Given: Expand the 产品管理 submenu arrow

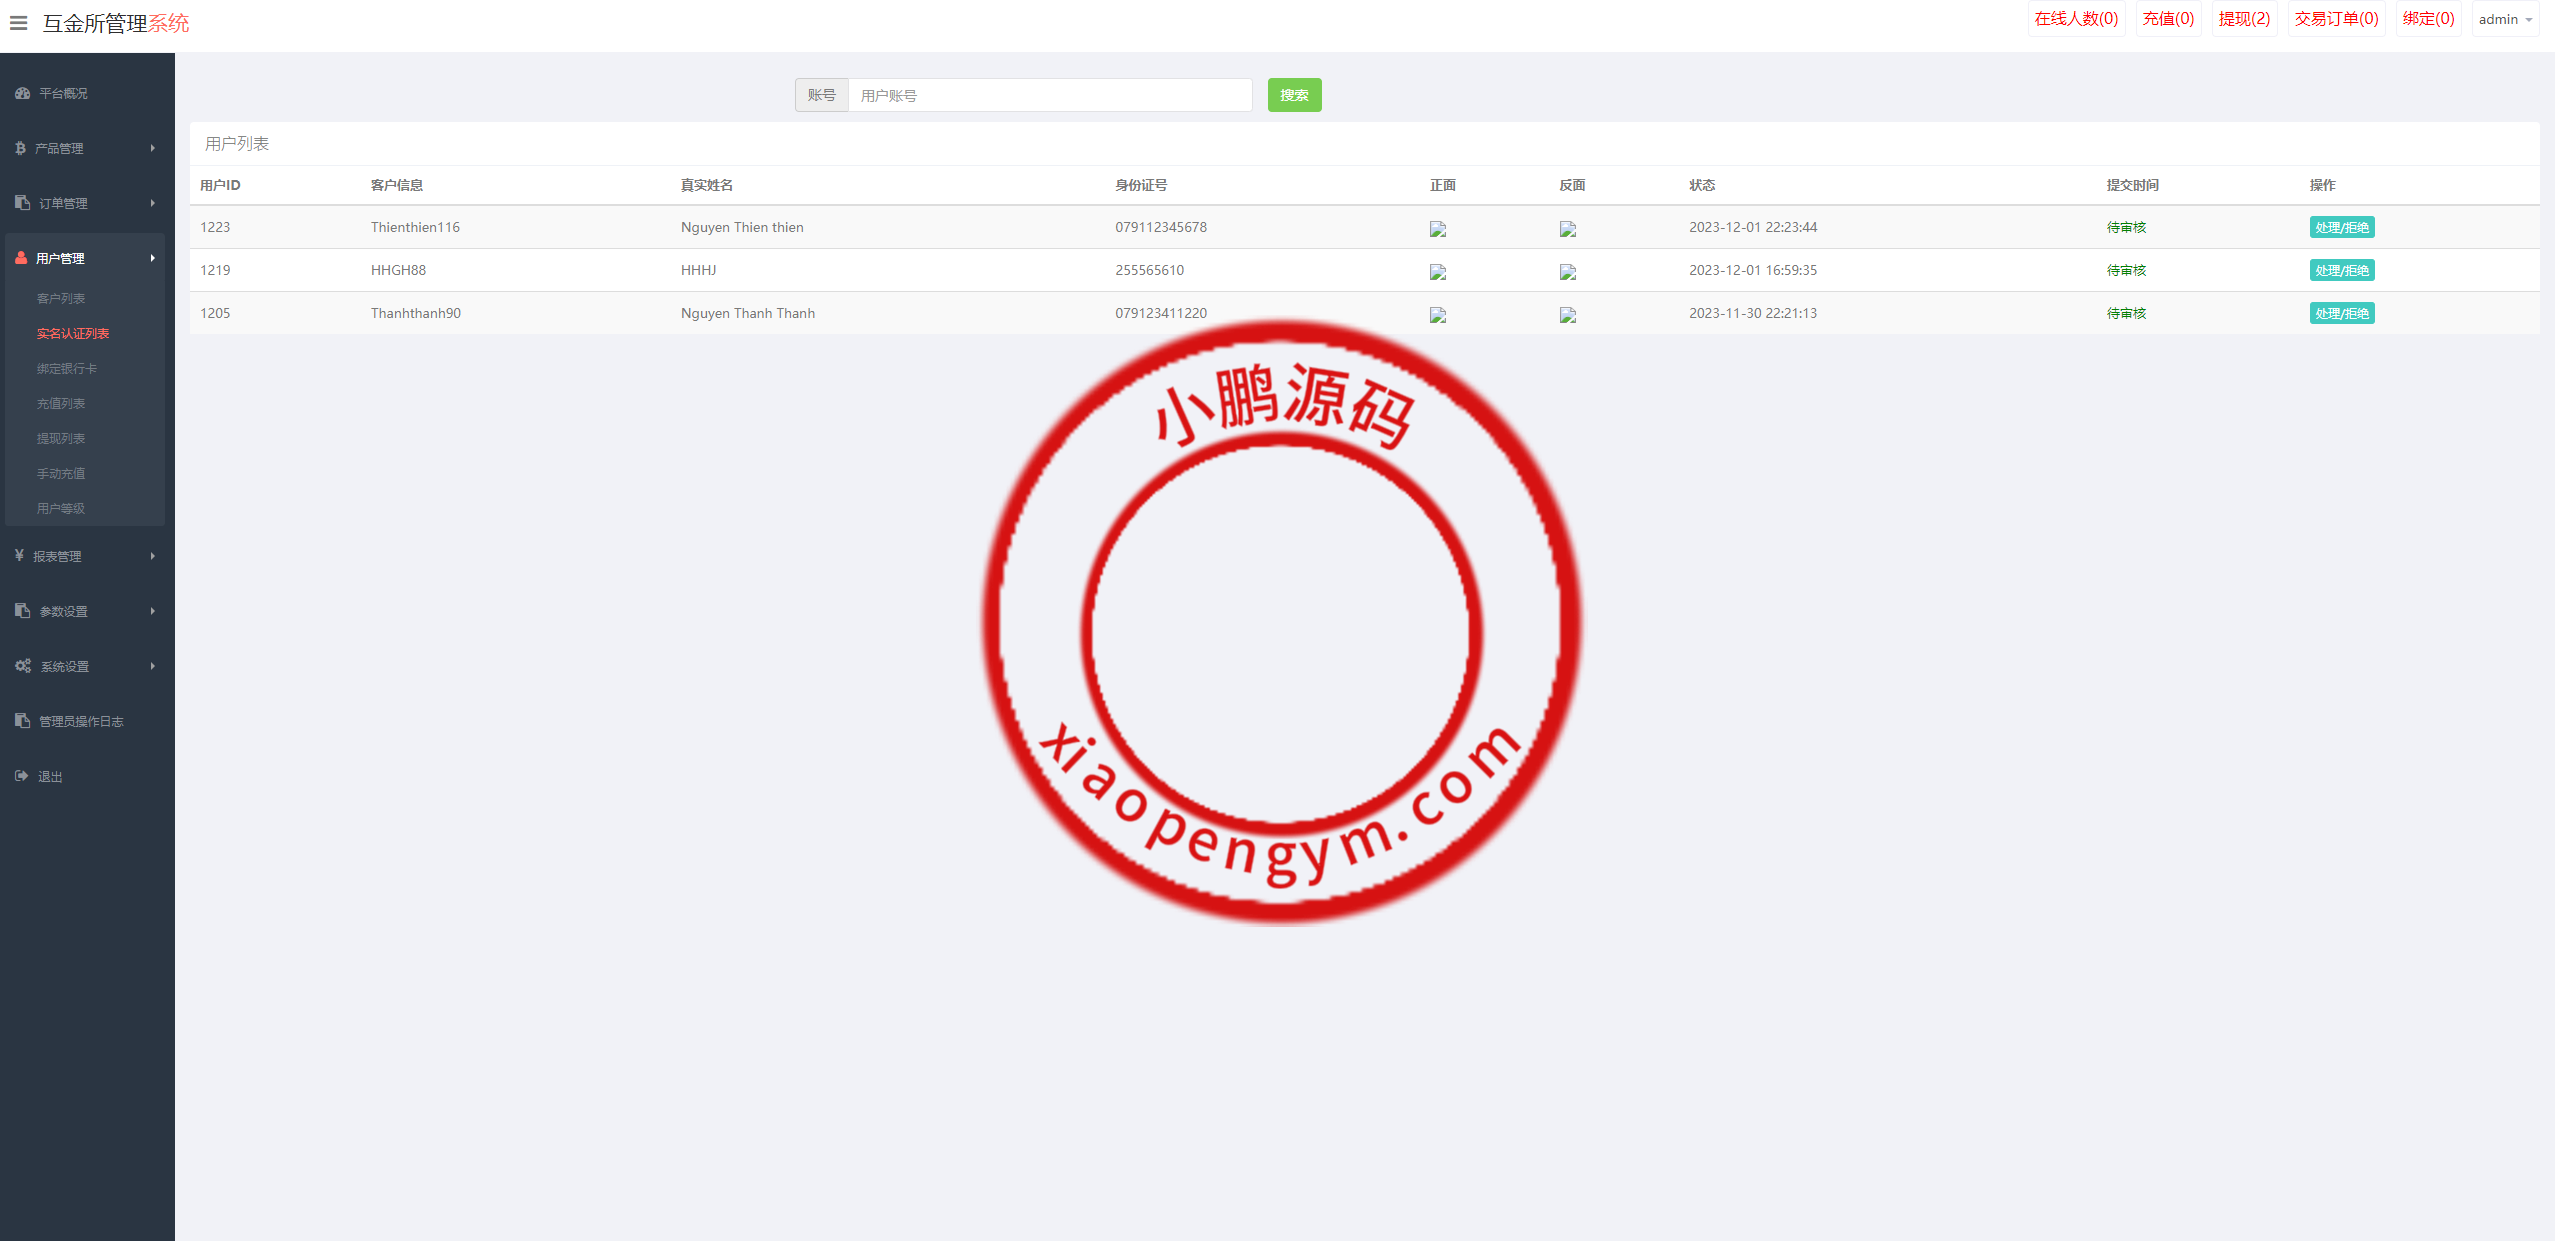Looking at the screenshot, I should click(x=153, y=148).
